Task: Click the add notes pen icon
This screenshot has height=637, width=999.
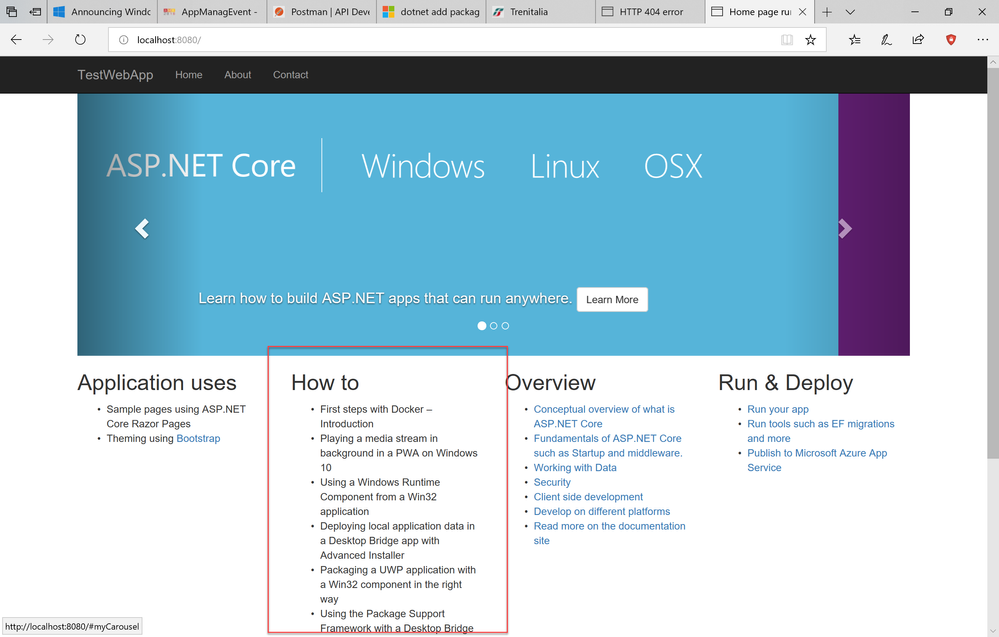Action: (x=886, y=39)
